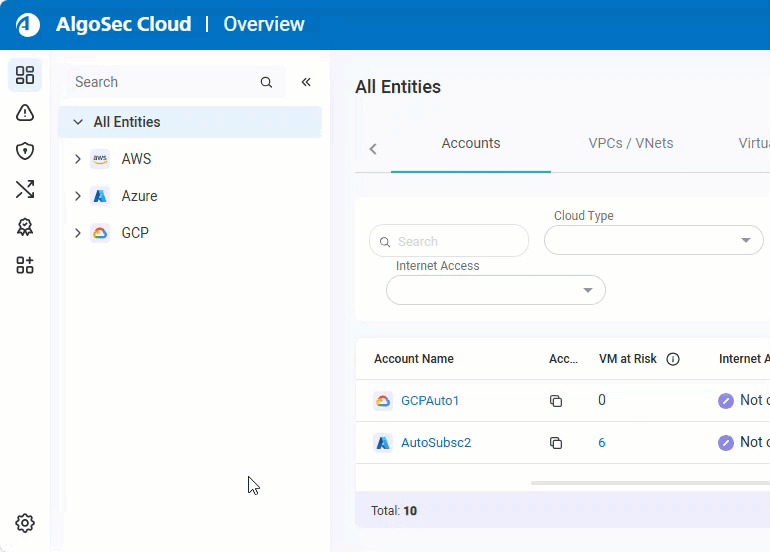Open the dashboard overview sidebar icon
The image size is (770, 552).
25,75
